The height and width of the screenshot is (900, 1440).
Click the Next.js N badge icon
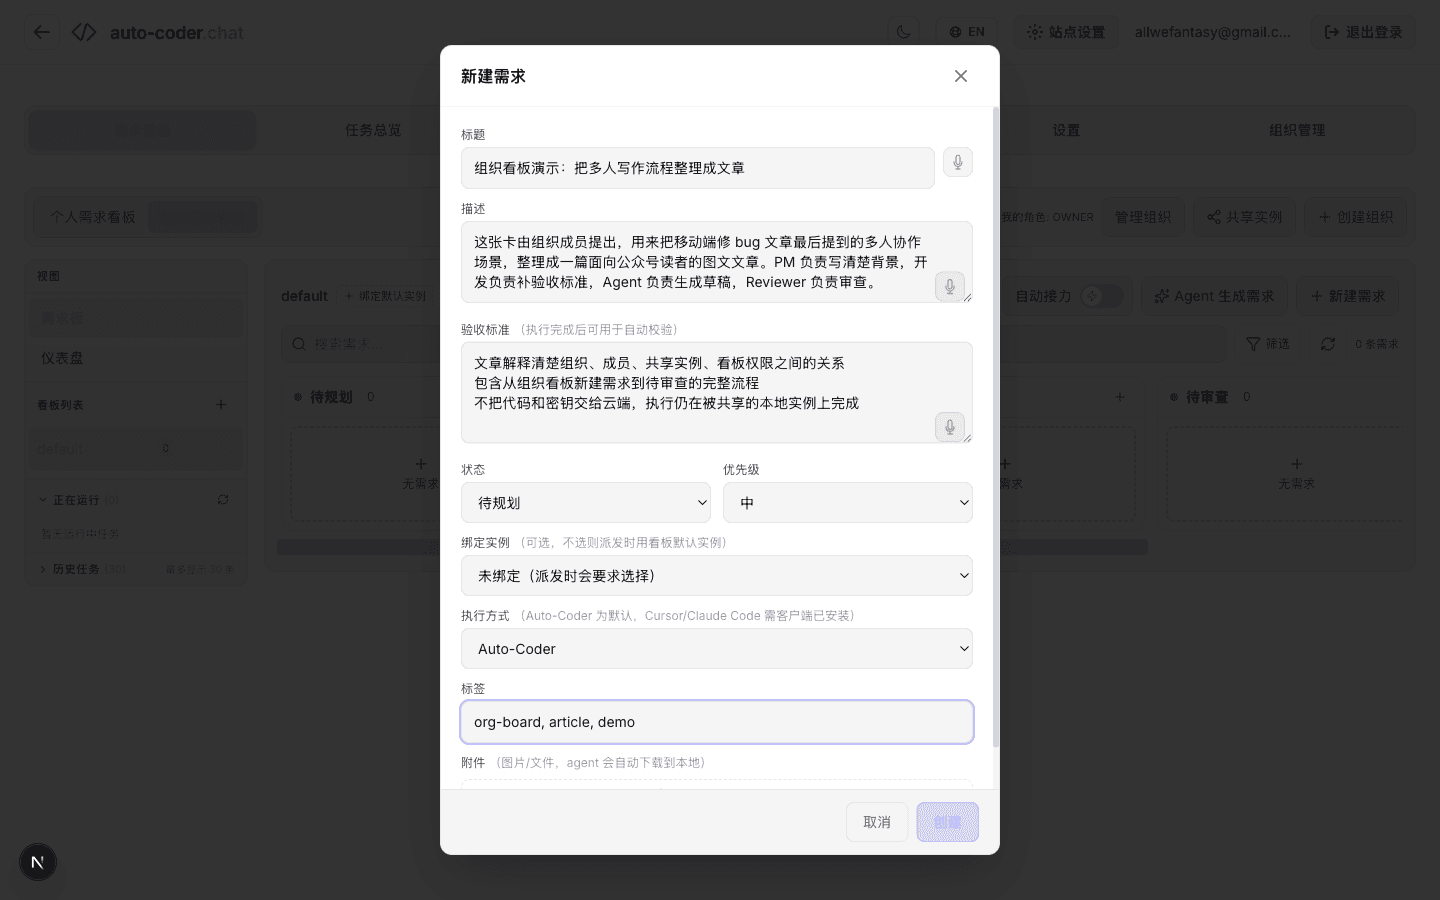[x=38, y=862]
